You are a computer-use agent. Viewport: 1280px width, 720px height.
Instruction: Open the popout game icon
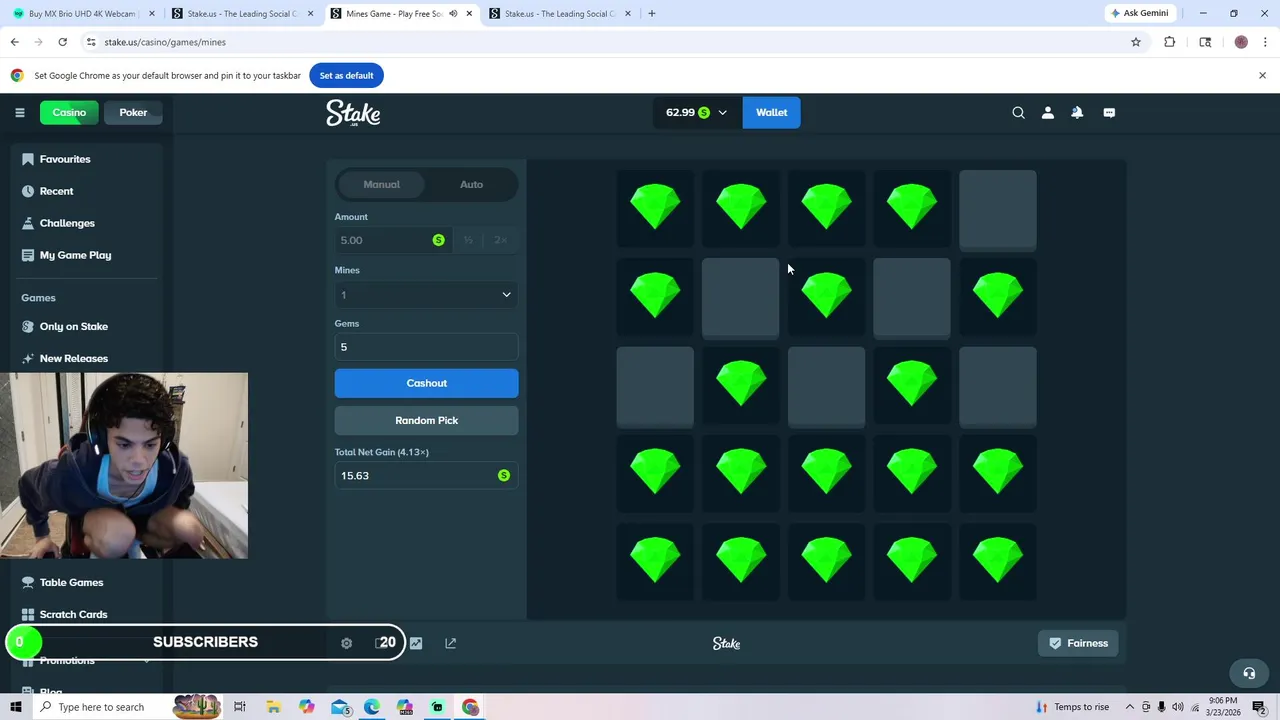[450, 643]
